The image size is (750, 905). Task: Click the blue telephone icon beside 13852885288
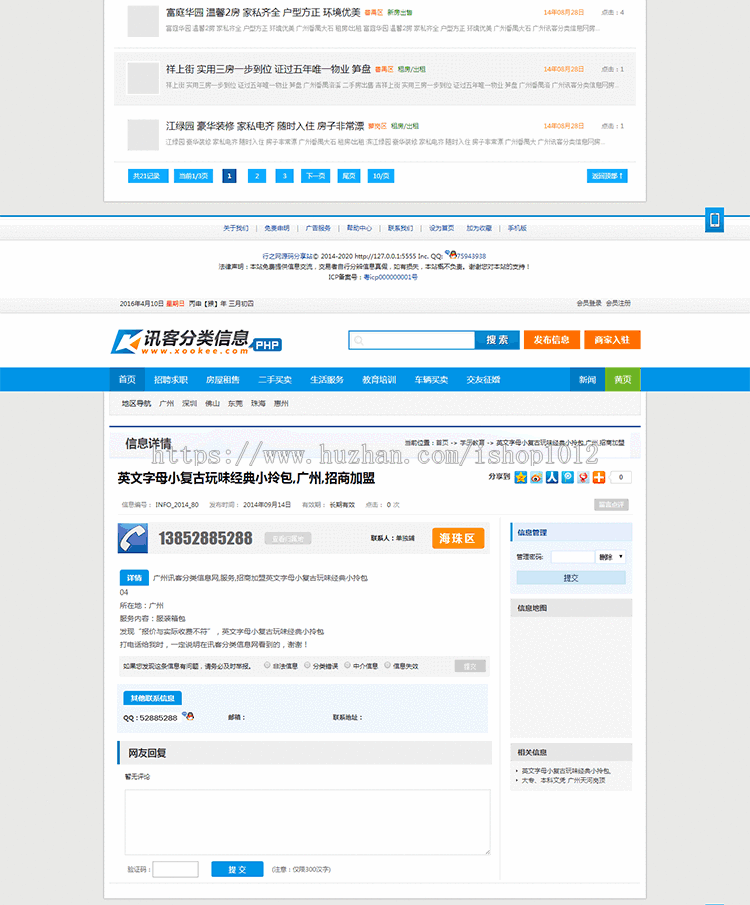[133, 538]
